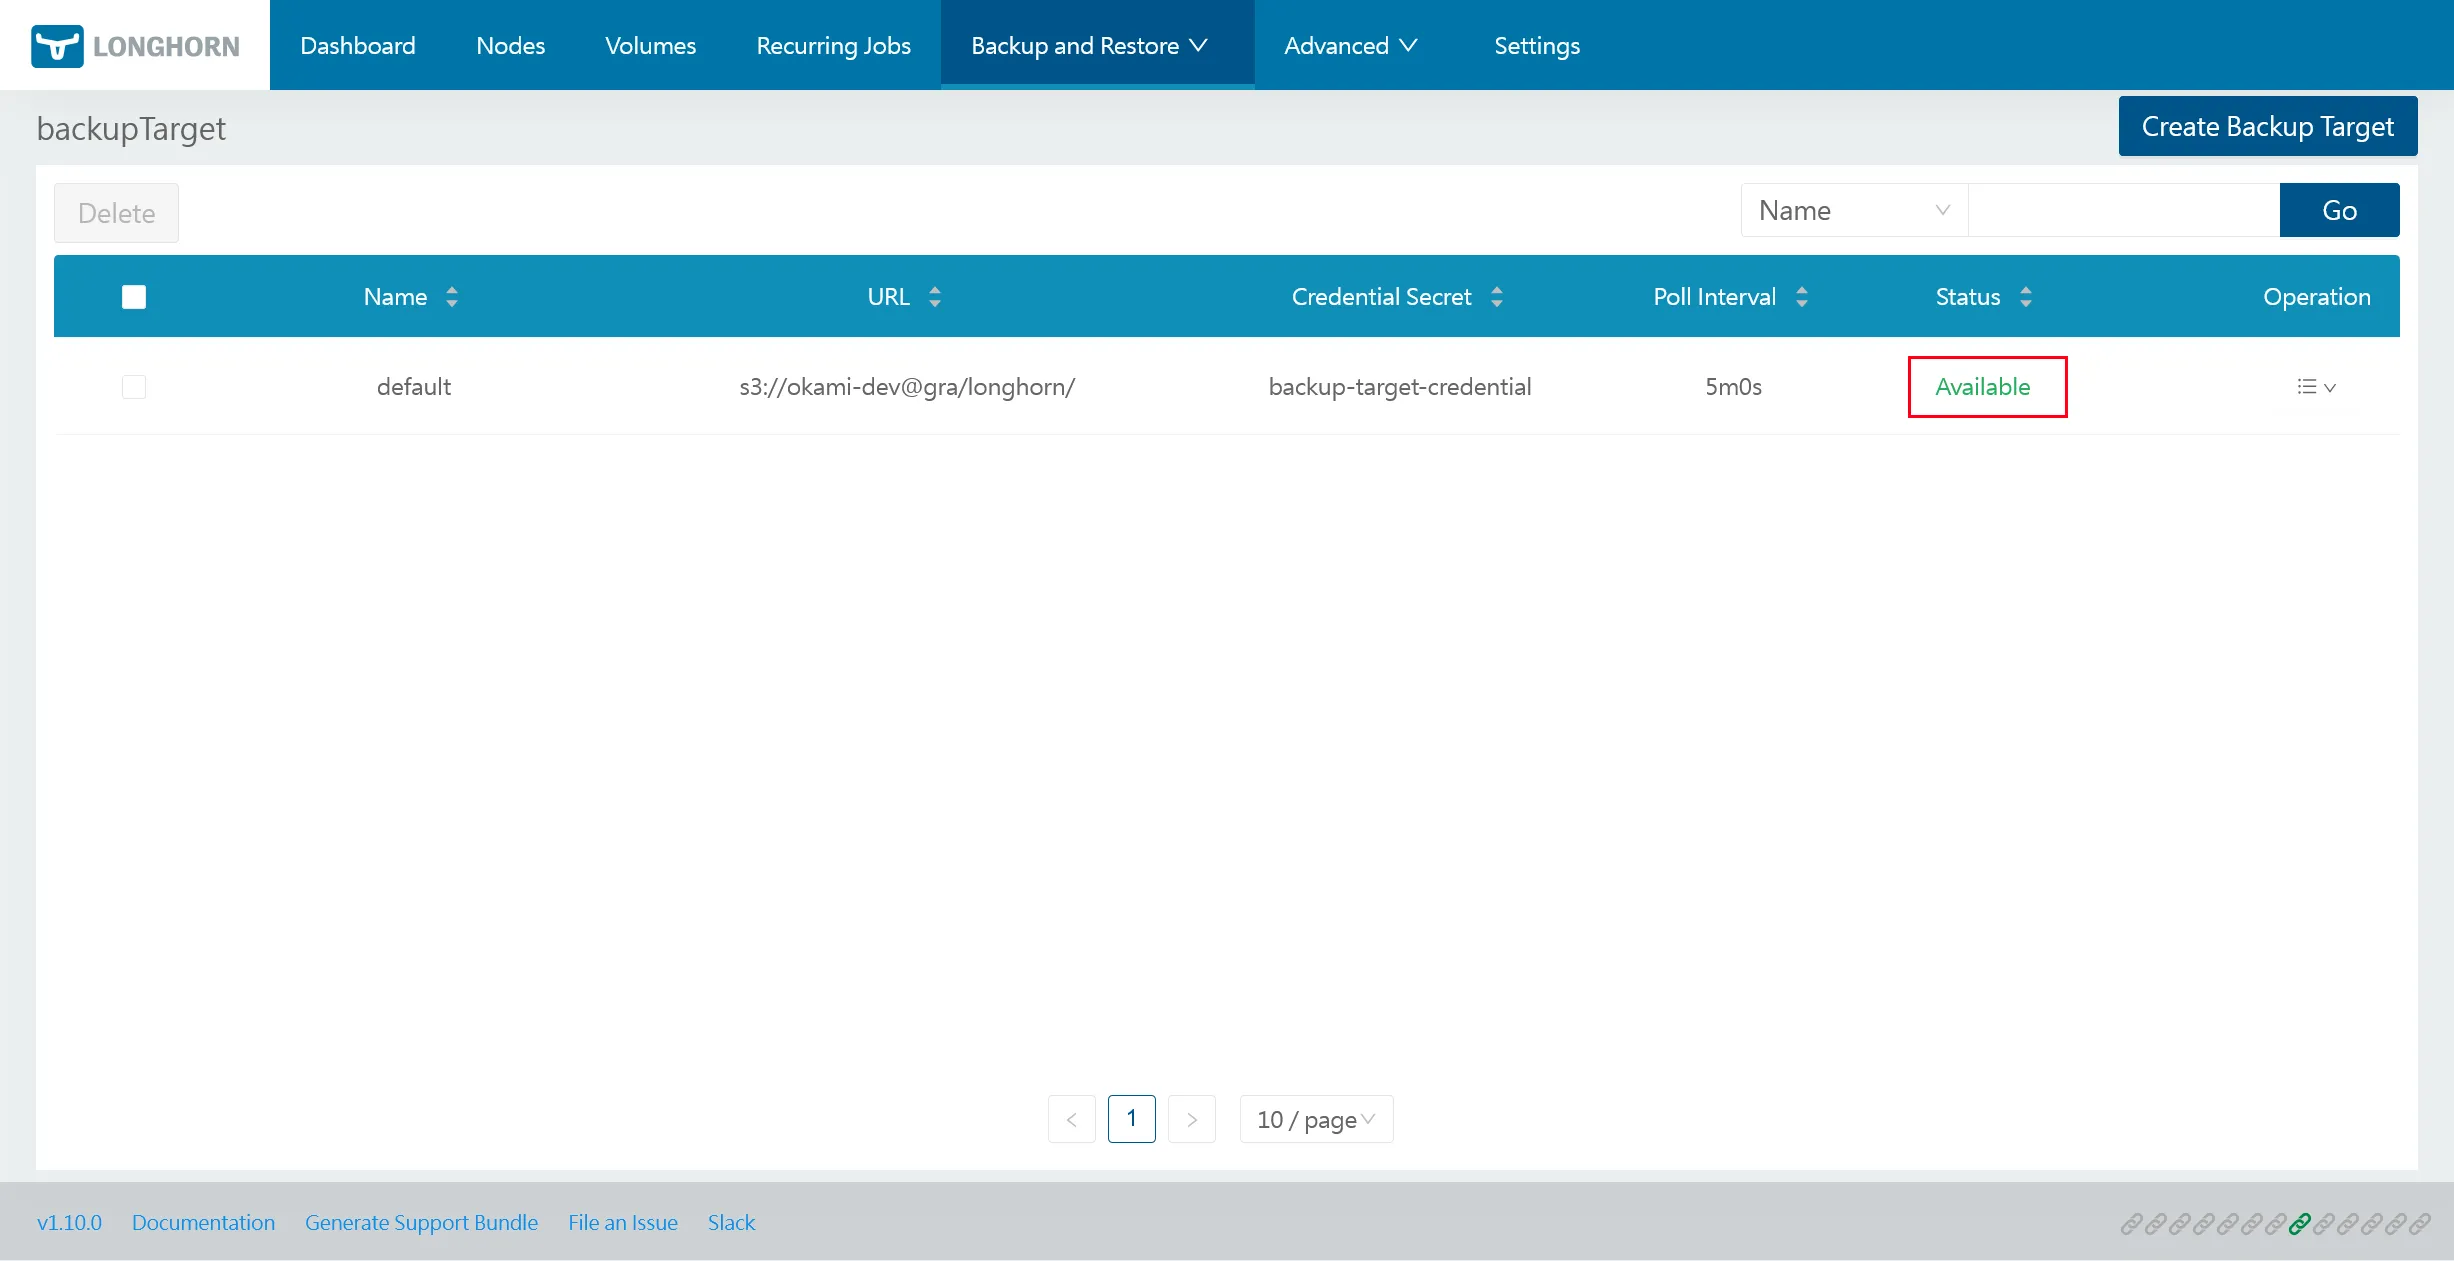This screenshot has width=2454, height=1261.
Task: Select the default backup target checkbox
Action: [x=134, y=387]
